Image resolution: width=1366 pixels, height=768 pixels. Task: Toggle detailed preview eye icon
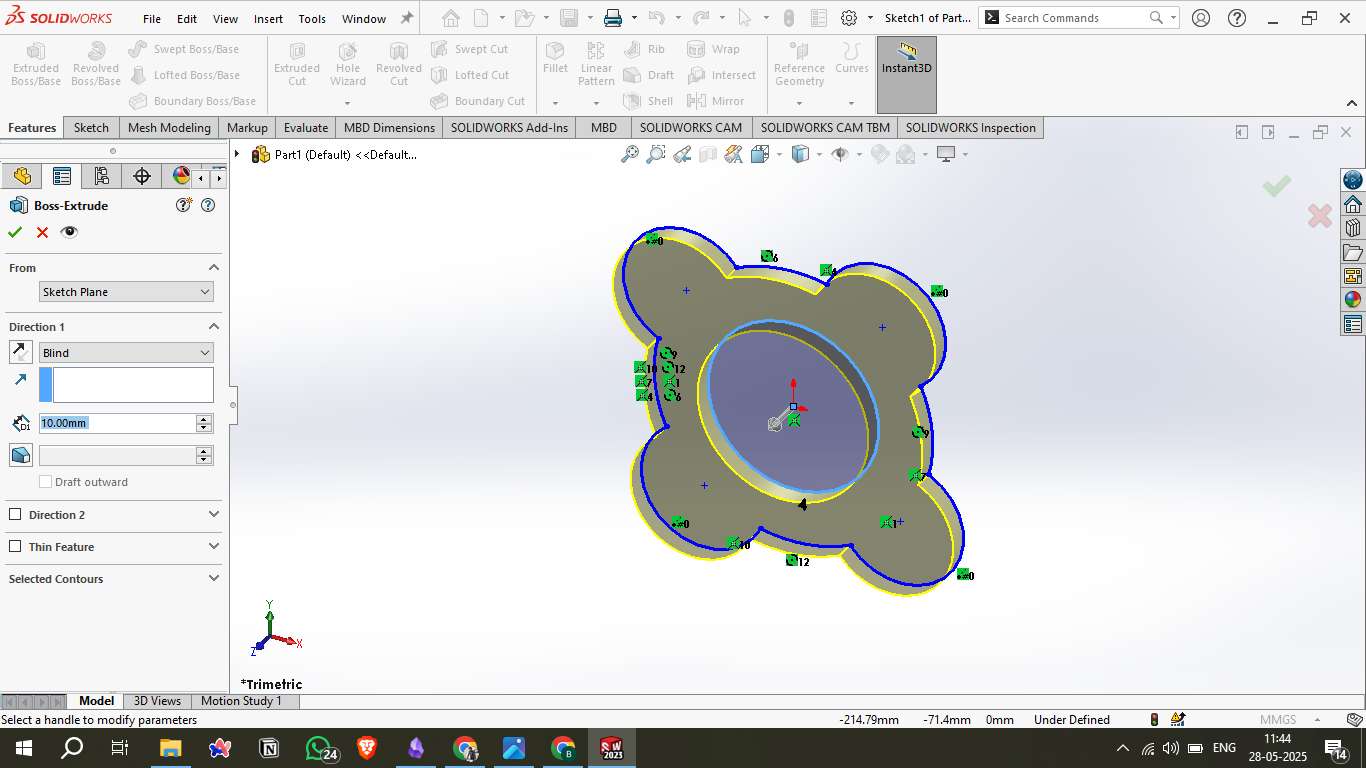(x=69, y=232)
